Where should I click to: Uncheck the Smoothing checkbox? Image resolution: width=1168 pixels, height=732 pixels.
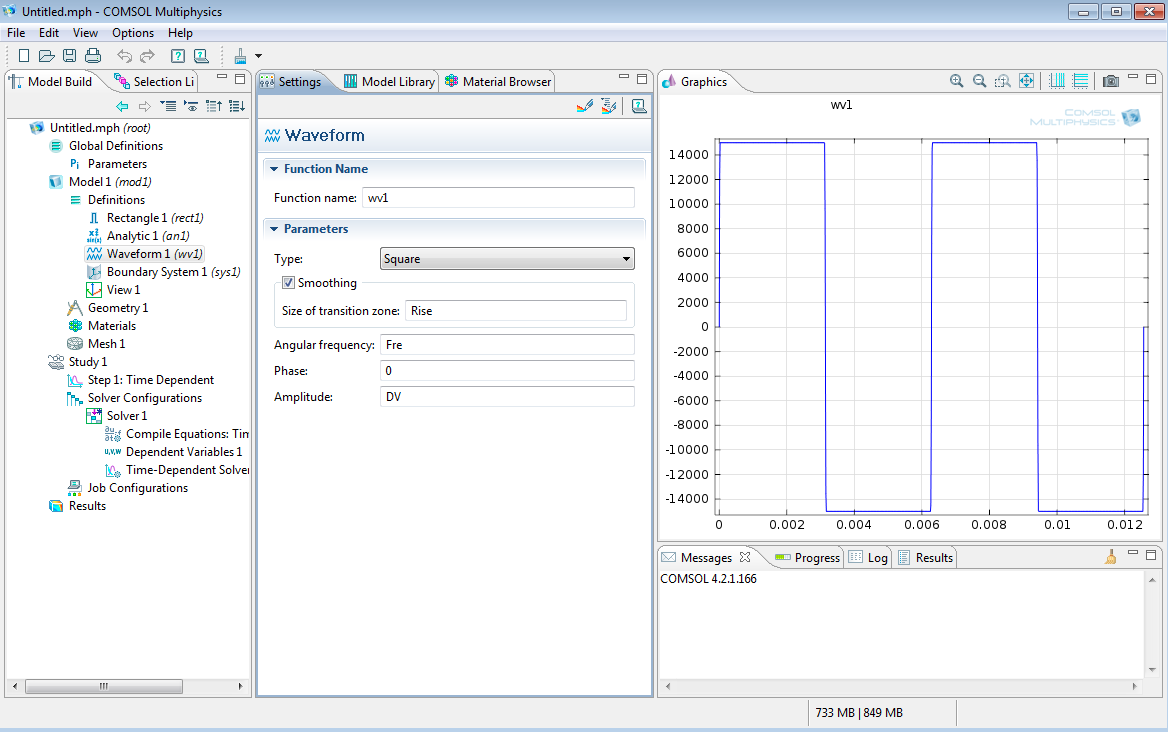(289, 283)
